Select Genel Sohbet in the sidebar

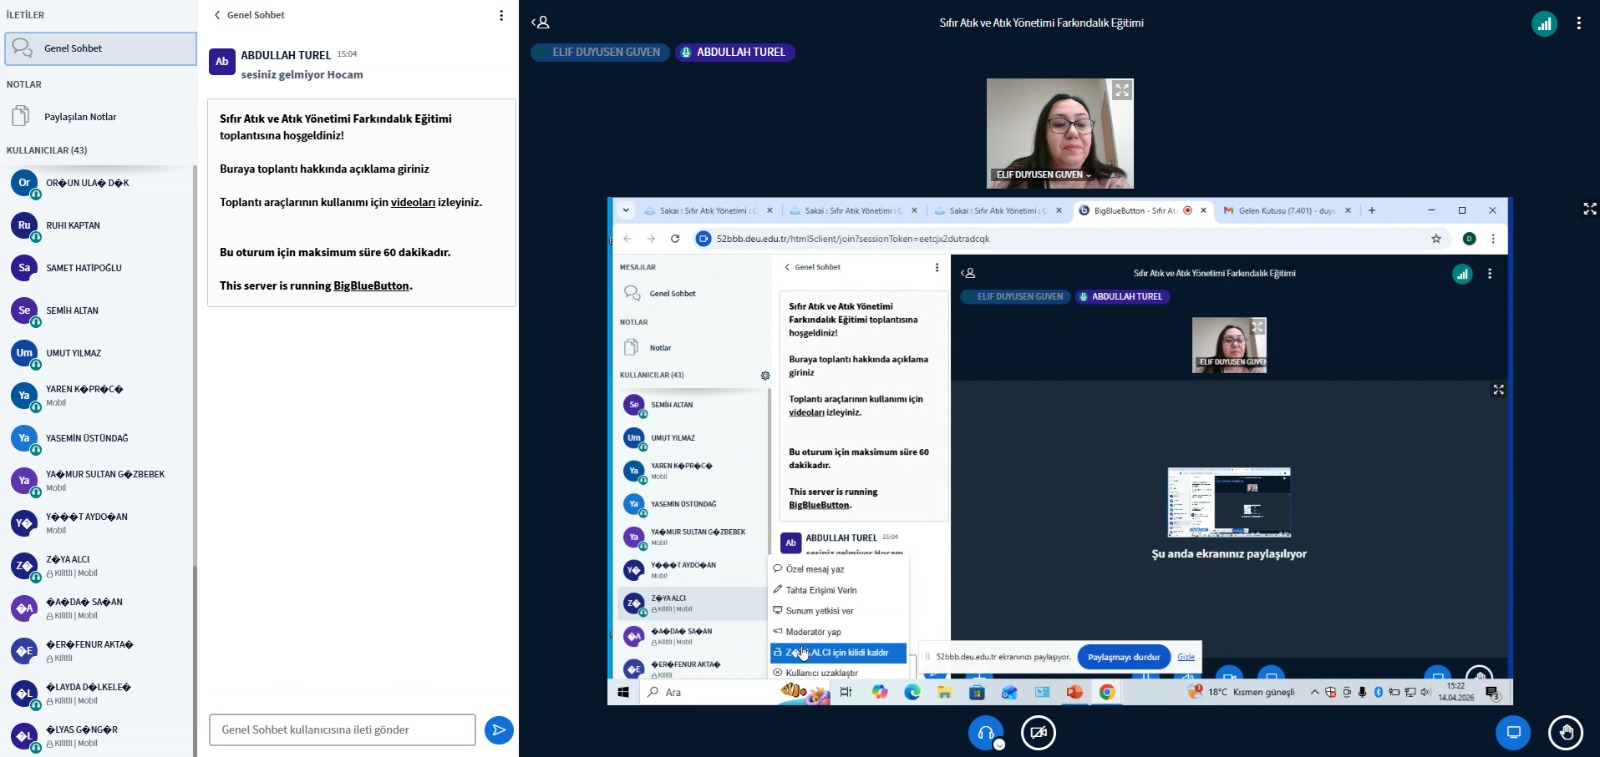(100, 48)
